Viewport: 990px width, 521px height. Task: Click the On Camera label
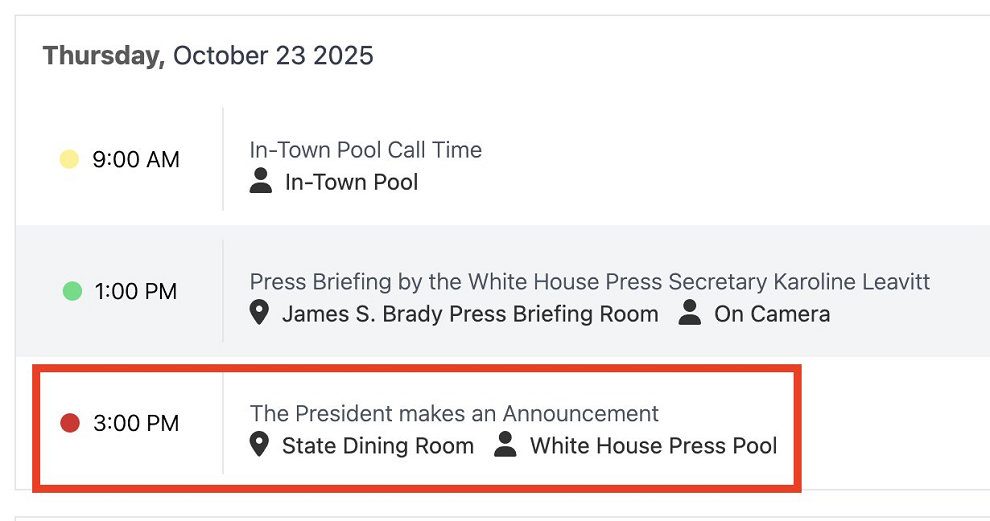click(771, 314)
